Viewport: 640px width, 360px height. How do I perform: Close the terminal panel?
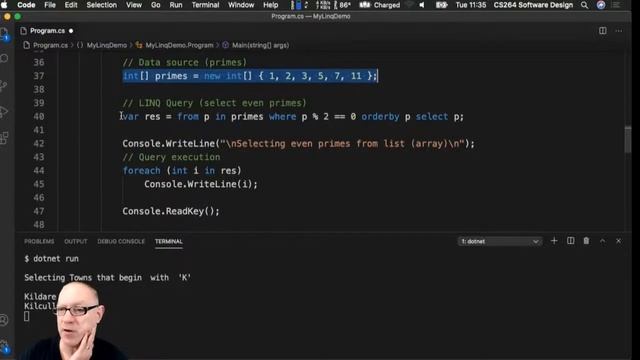coord(618,241)
